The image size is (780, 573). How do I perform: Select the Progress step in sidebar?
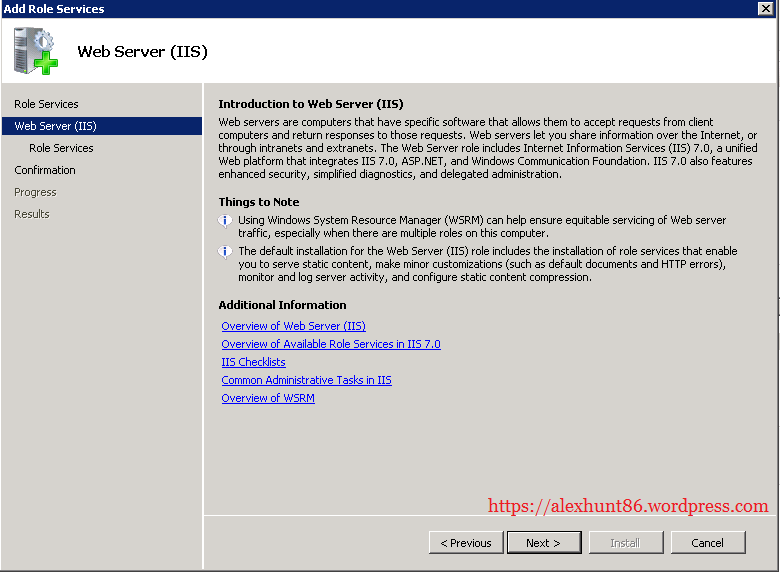coord(35,192)
